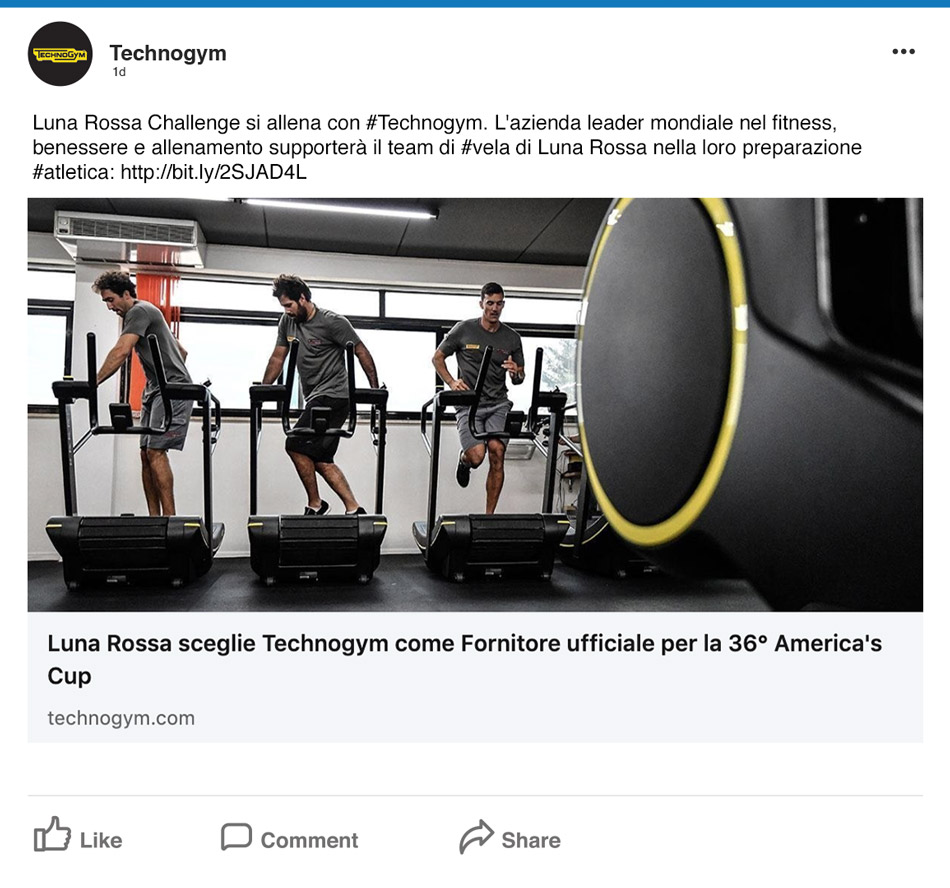Click the speech bubble Comment icon
The width and height of the screenshot is (950, 888).
236,837
